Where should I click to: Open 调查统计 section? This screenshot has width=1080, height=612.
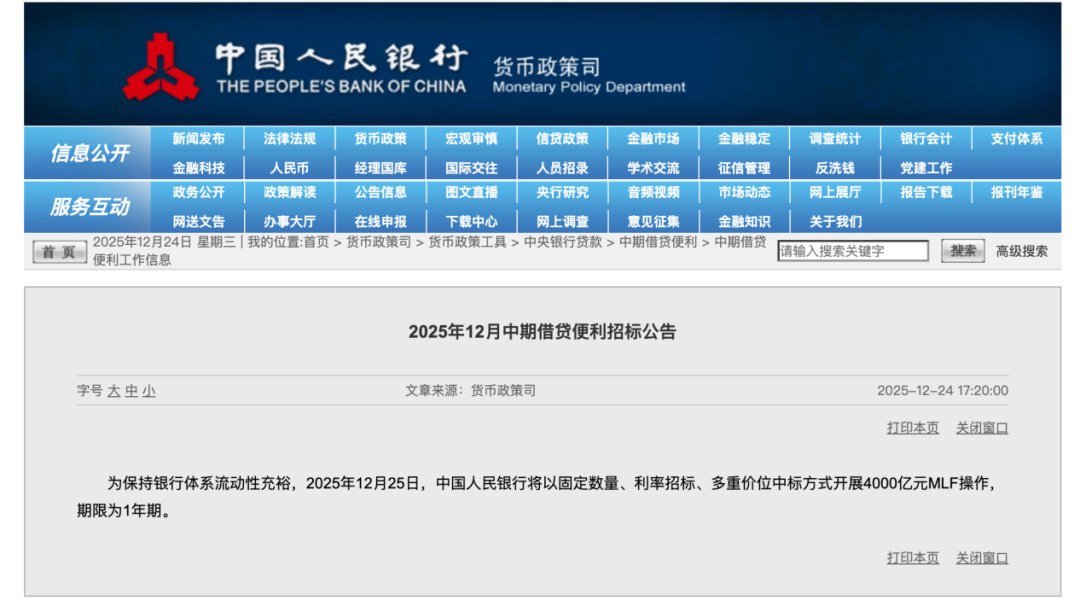coord(835,139)
